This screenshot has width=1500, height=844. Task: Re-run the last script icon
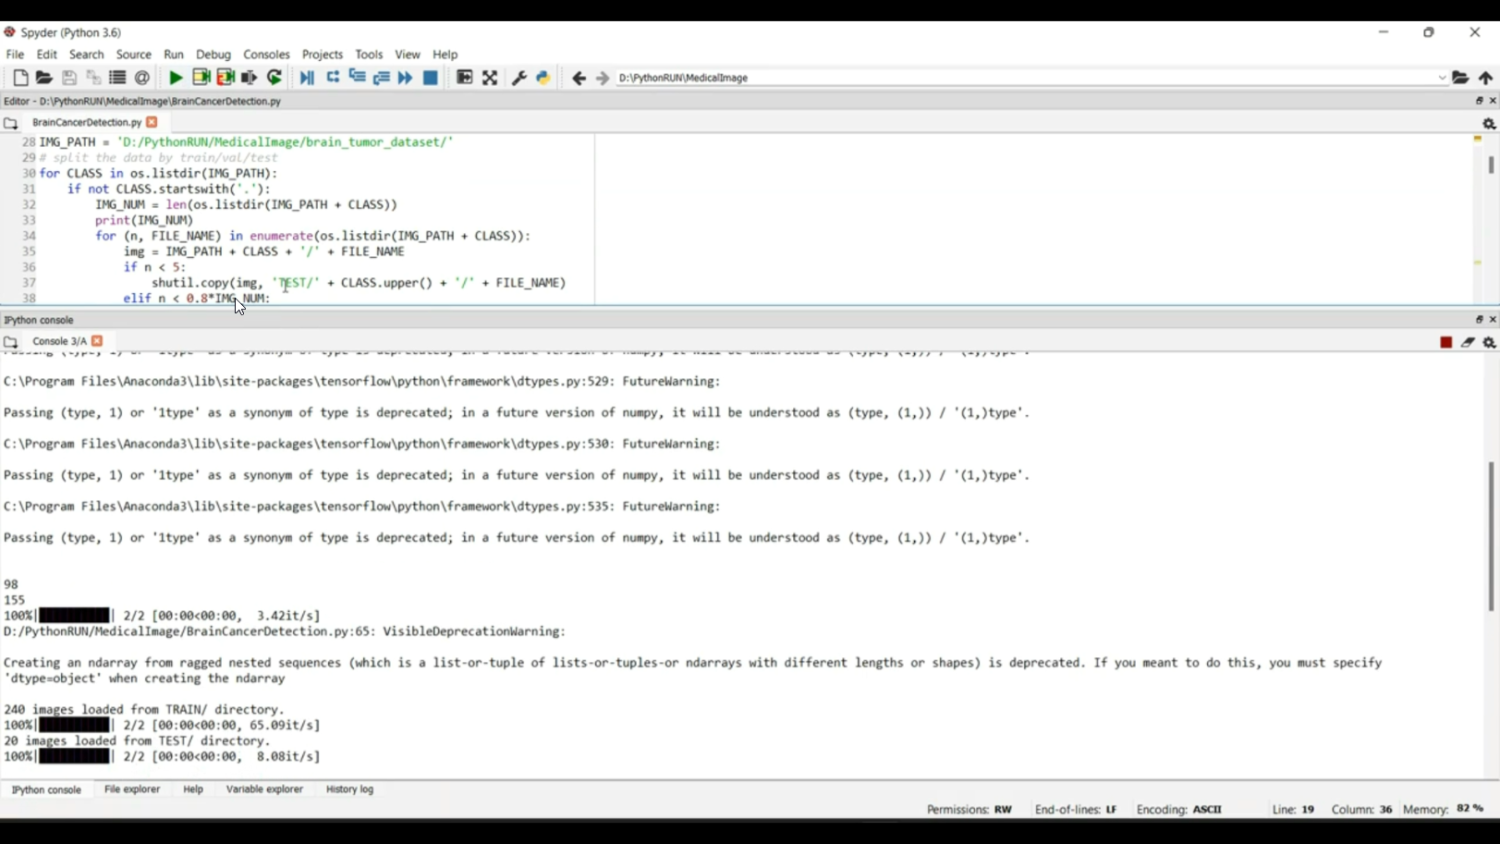[275, 78]
